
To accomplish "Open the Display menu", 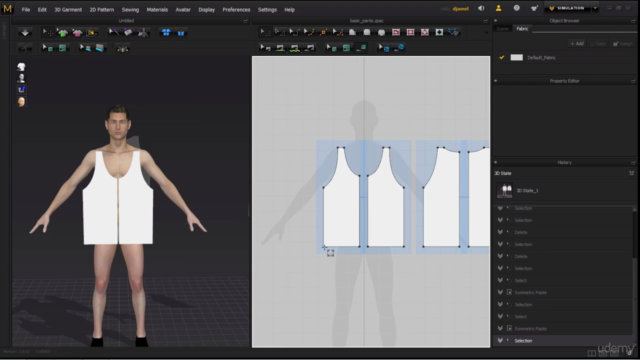I will click(207, 9).
